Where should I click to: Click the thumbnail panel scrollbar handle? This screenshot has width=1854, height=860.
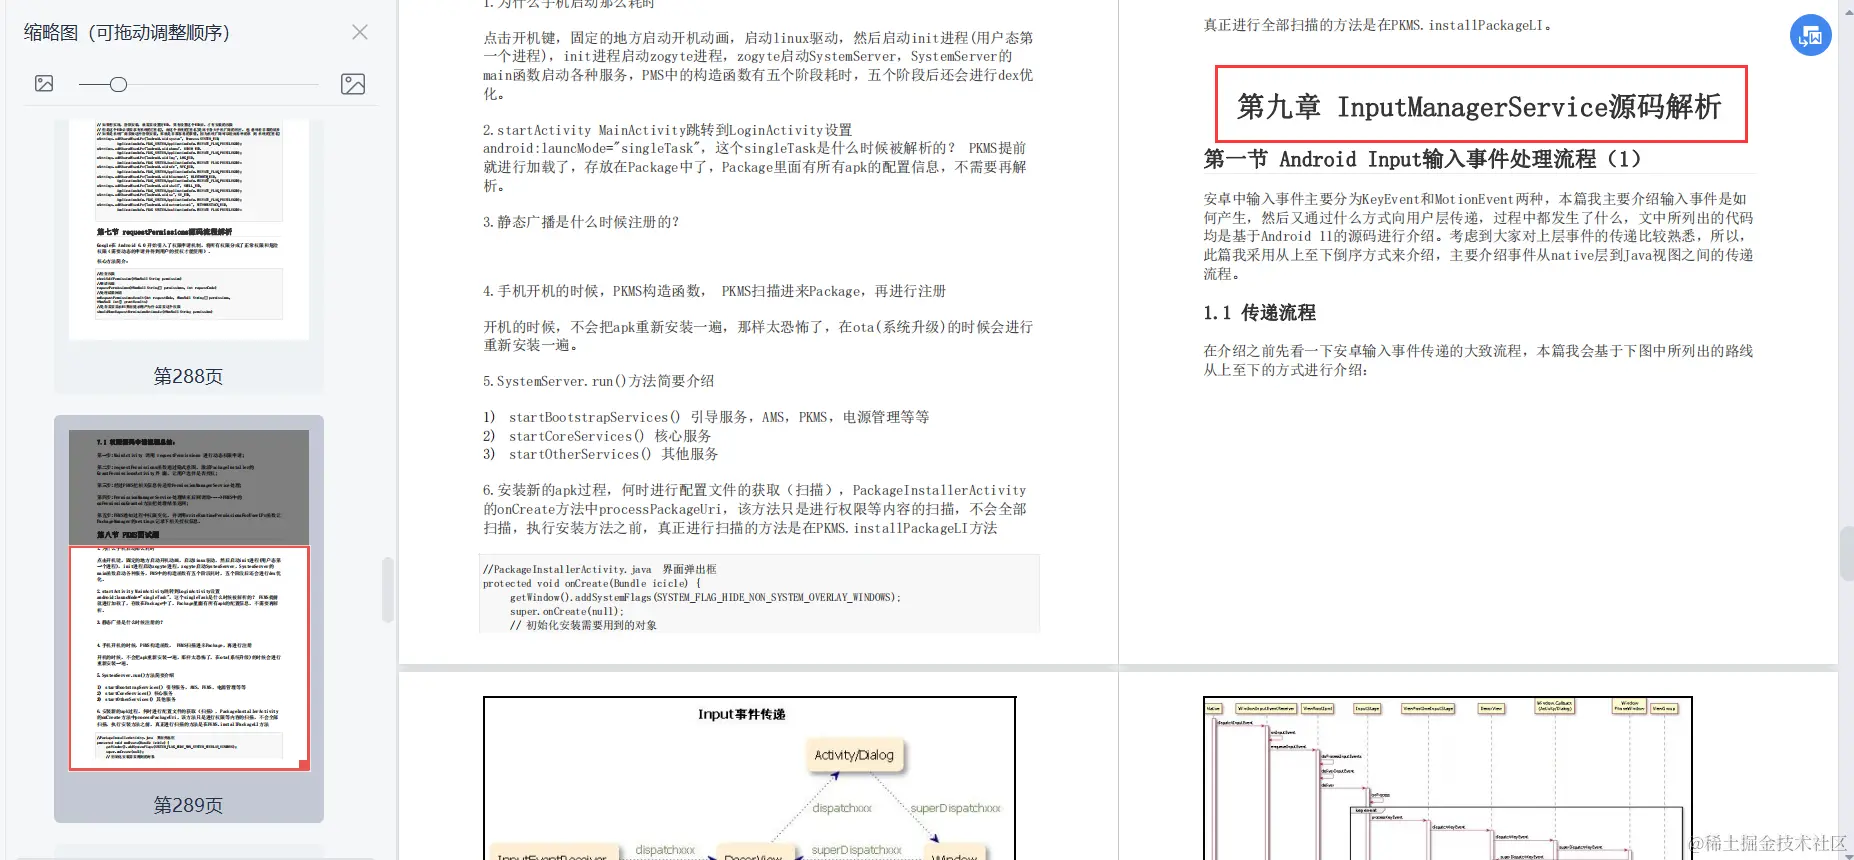point(388,590)
